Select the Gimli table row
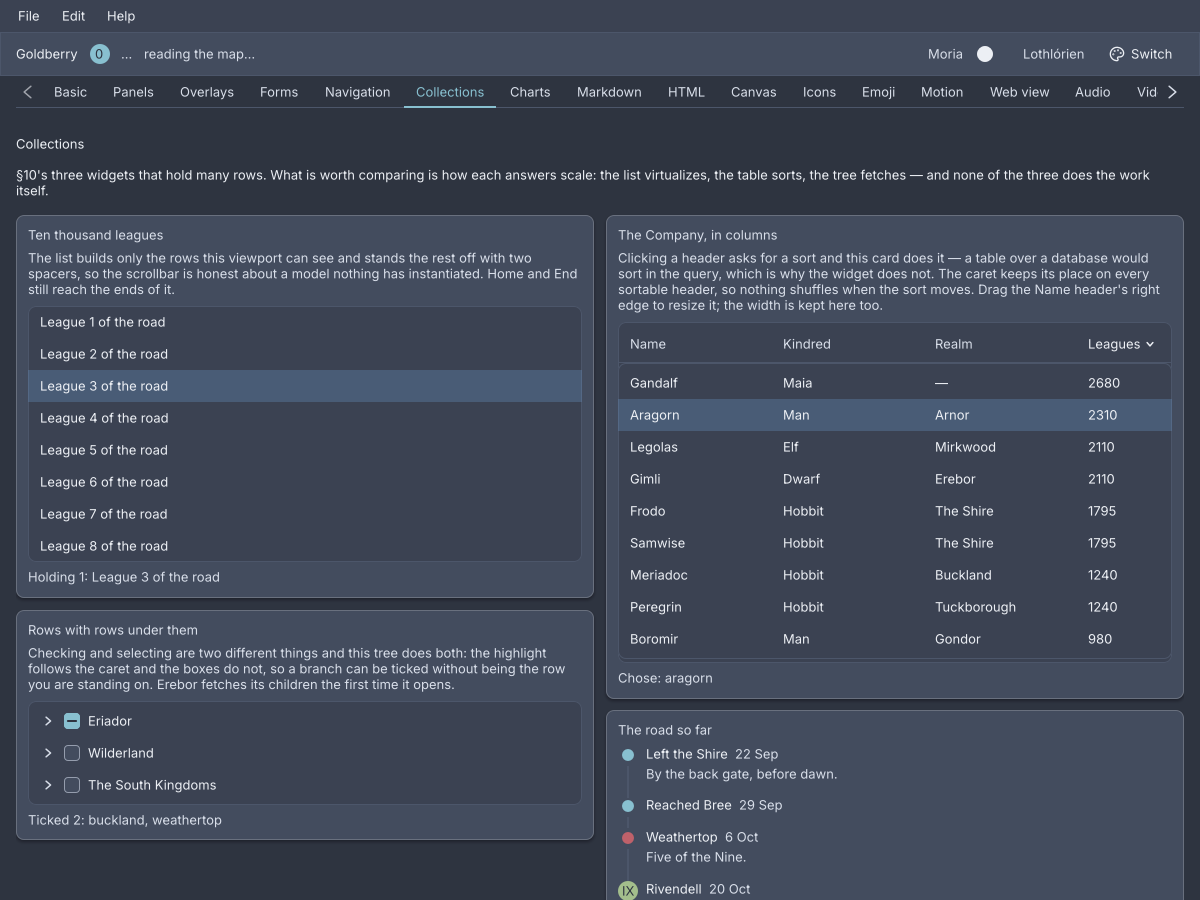 (895, 479)
